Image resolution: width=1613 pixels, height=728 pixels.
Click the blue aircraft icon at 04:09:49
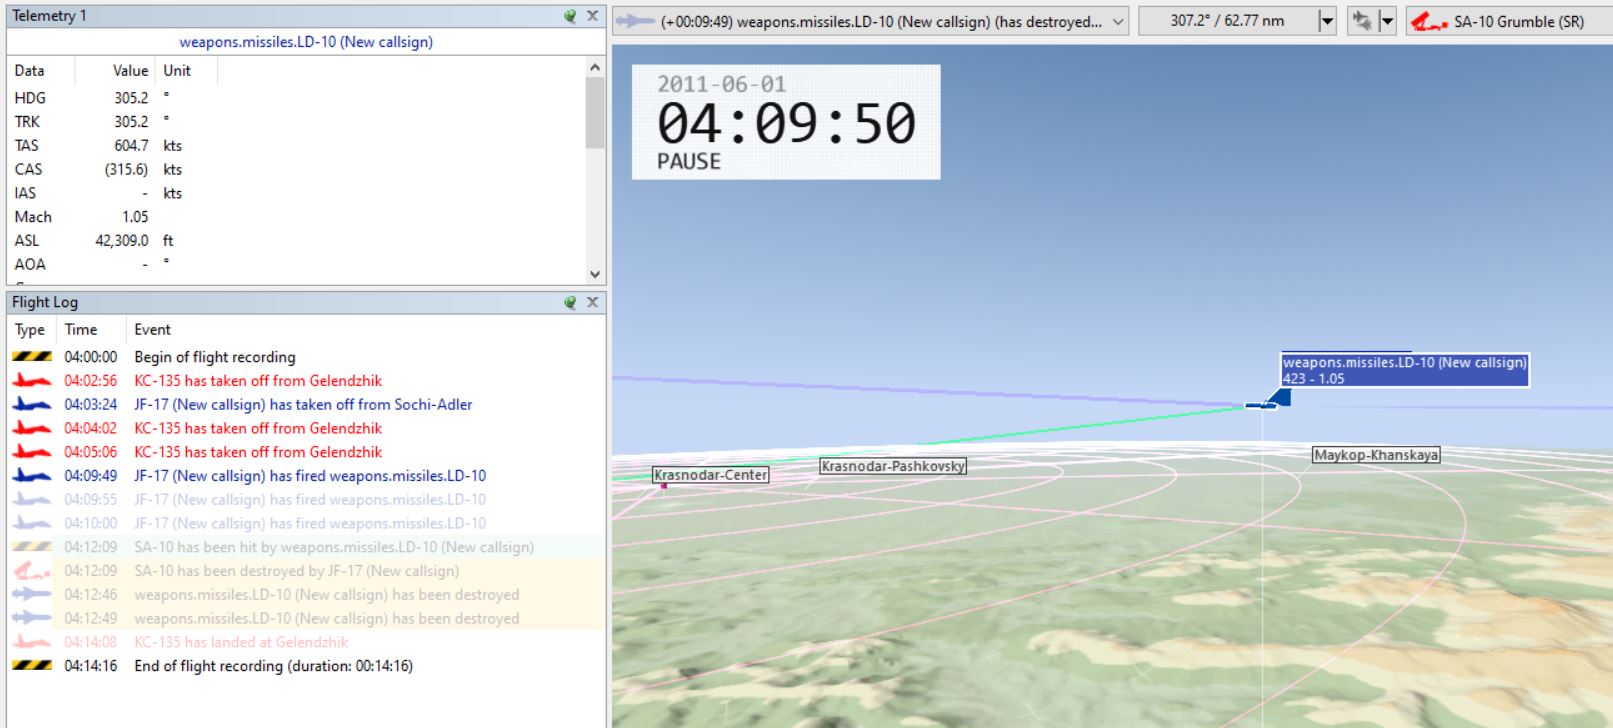coord(32,476)
